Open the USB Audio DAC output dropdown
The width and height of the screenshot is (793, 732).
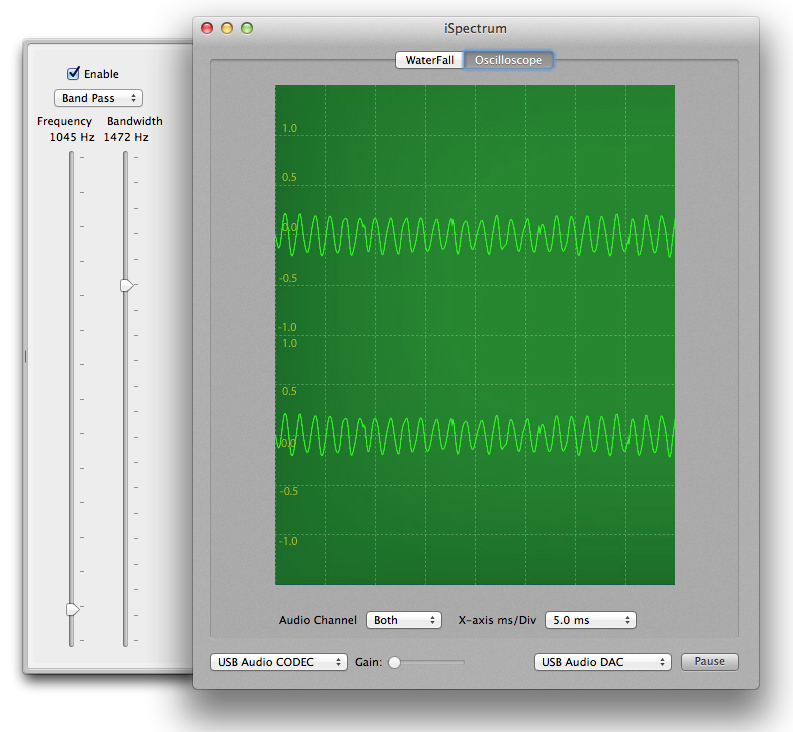pyautogui.click(x=603, y=662)
